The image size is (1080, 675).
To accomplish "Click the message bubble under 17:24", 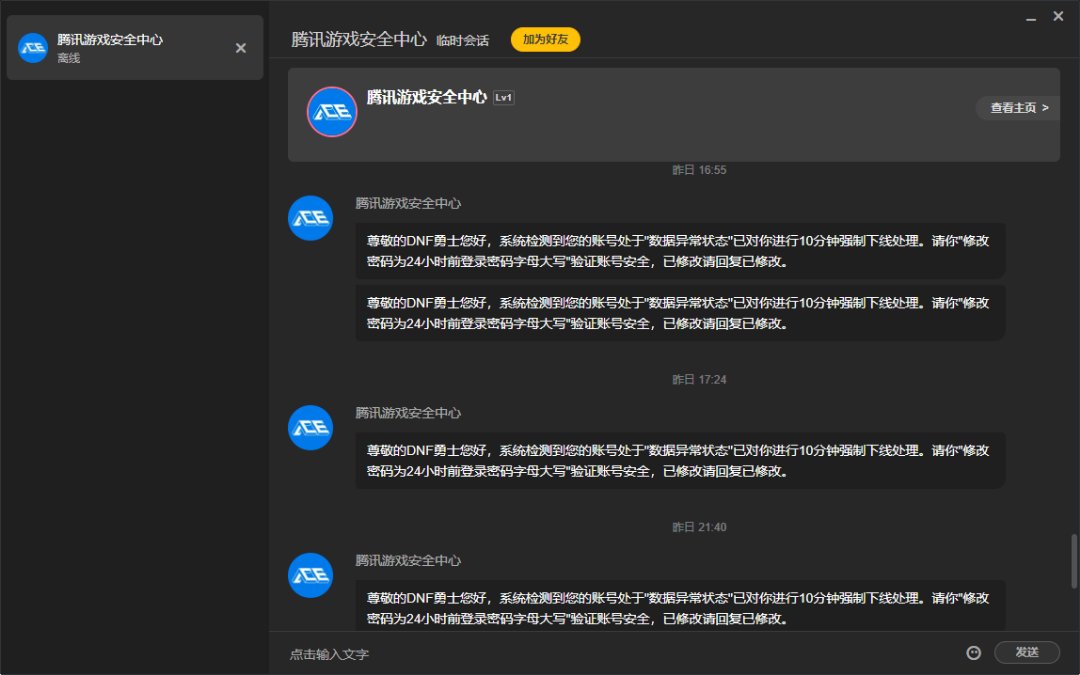I will [680, 460].
